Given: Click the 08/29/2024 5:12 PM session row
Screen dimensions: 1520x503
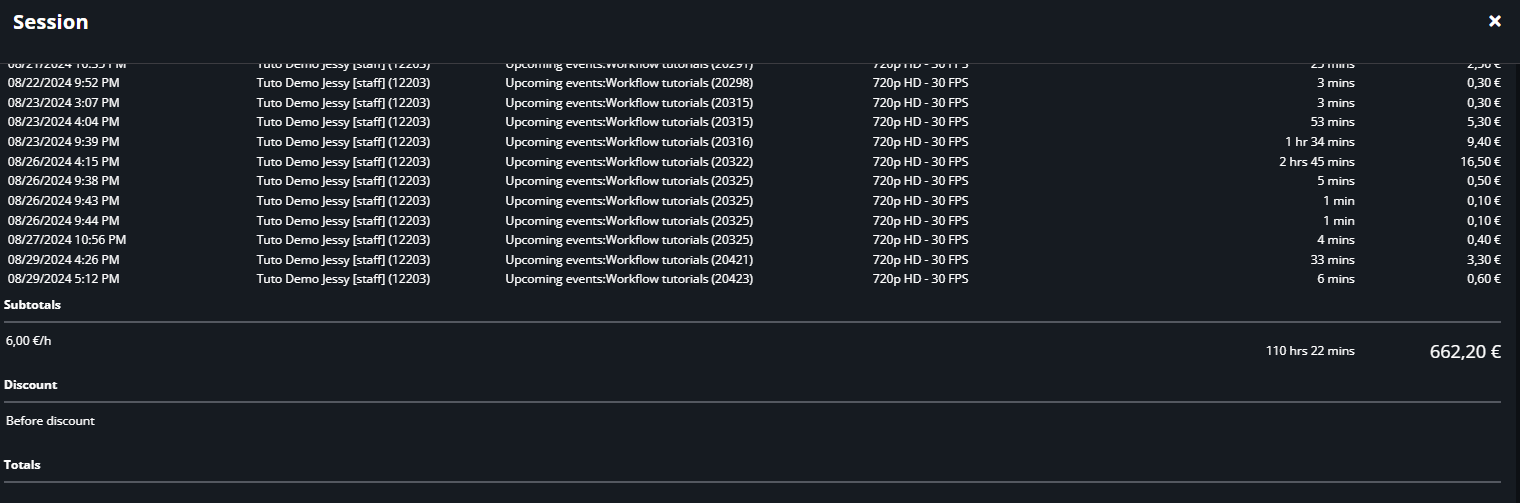Looking at the screenshot, I should click(754, 279).
